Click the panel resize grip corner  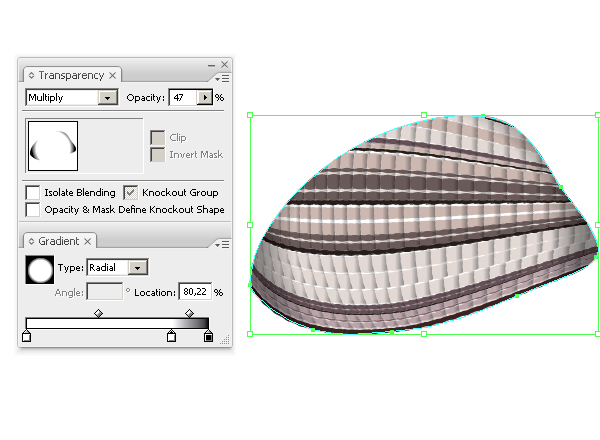coord(225,339)
